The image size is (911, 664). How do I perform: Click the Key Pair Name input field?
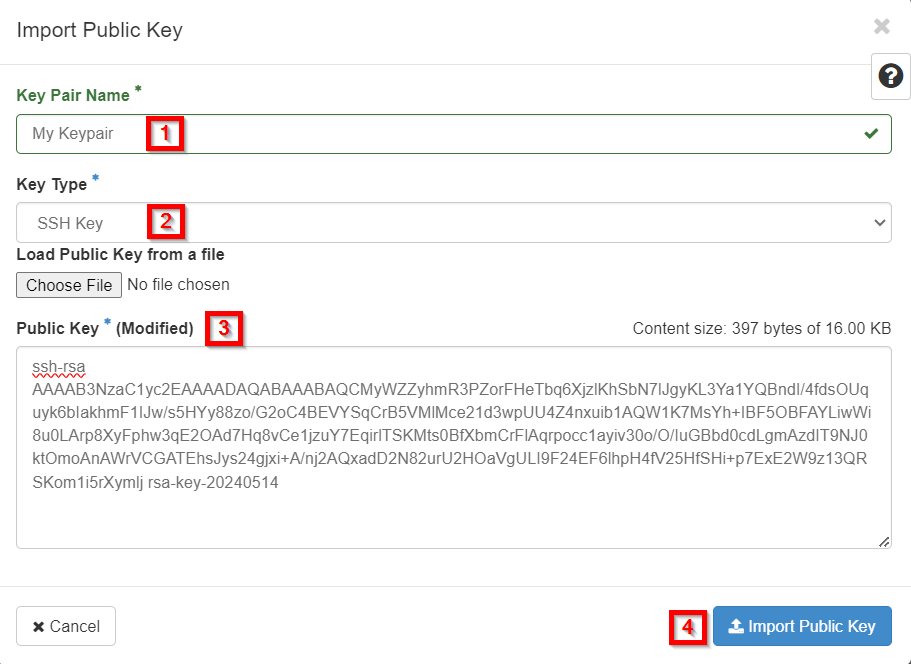click(x=454, y=134)
